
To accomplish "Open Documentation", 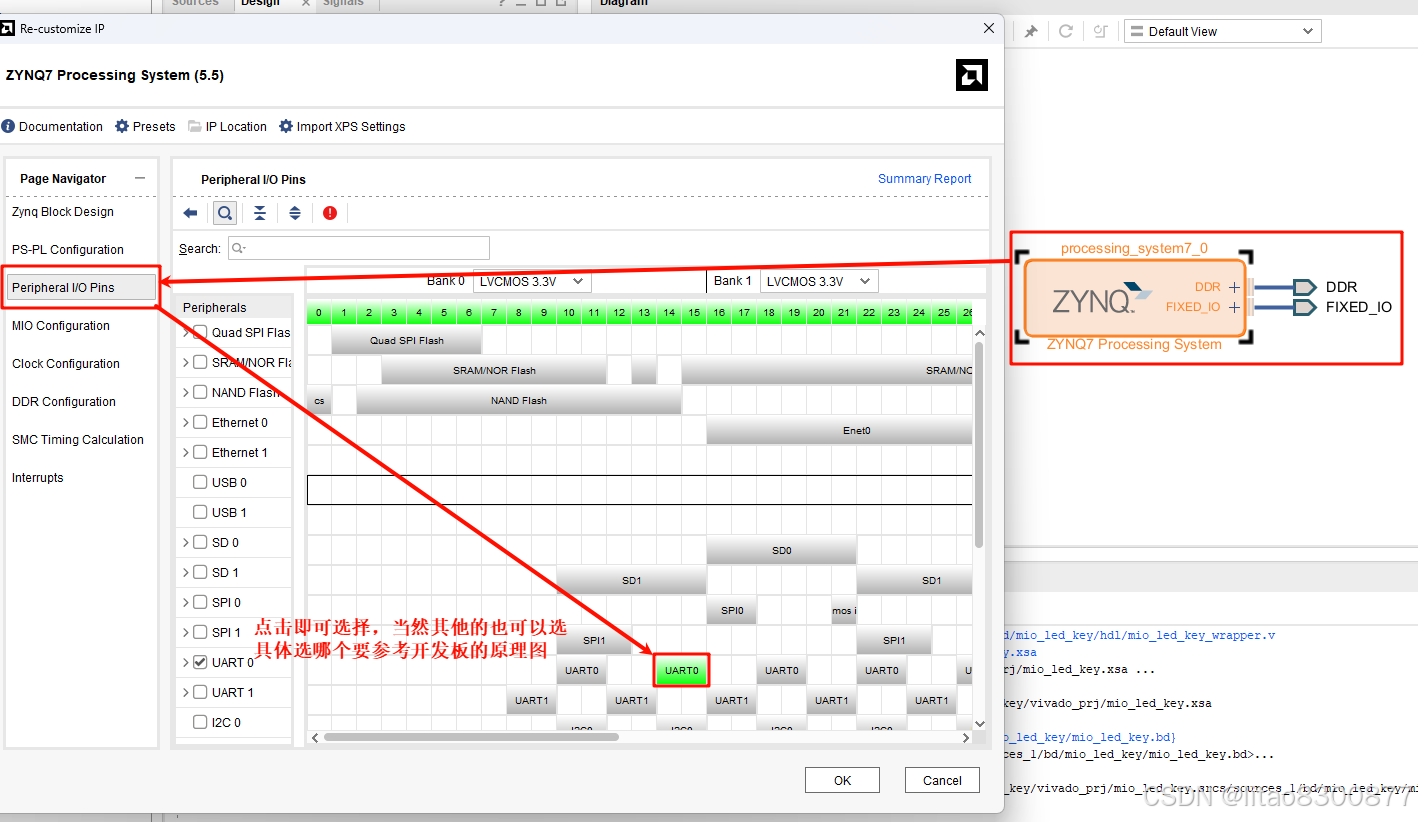I will click(52, 127).
